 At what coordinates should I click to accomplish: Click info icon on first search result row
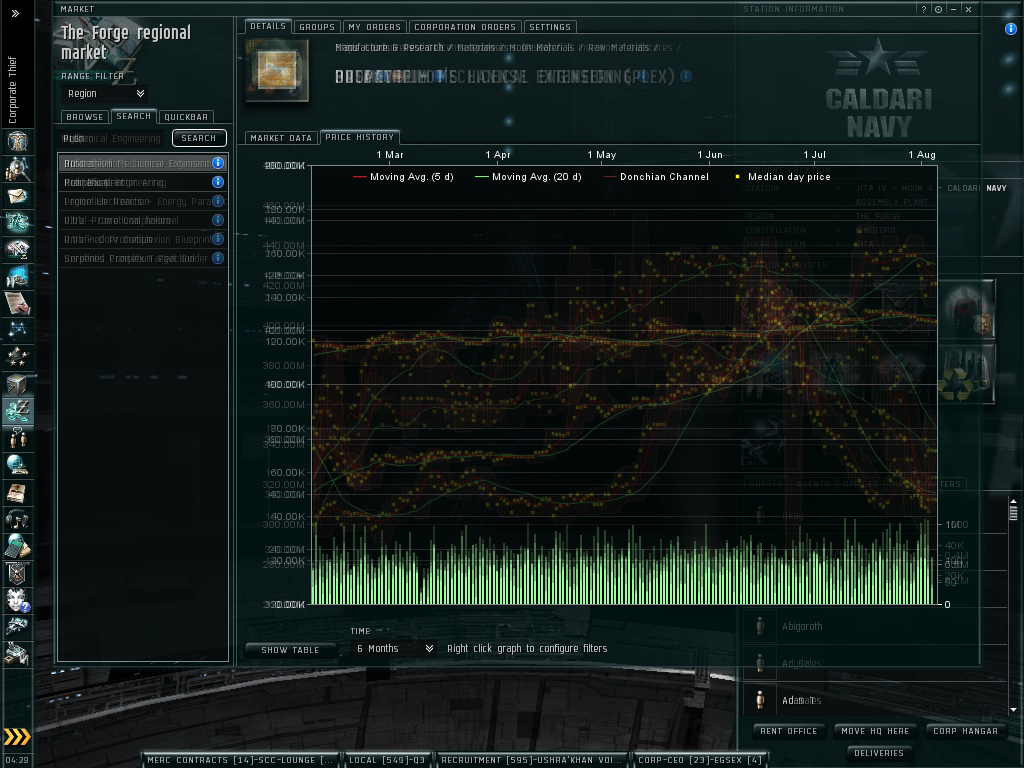tap(218, 163)
